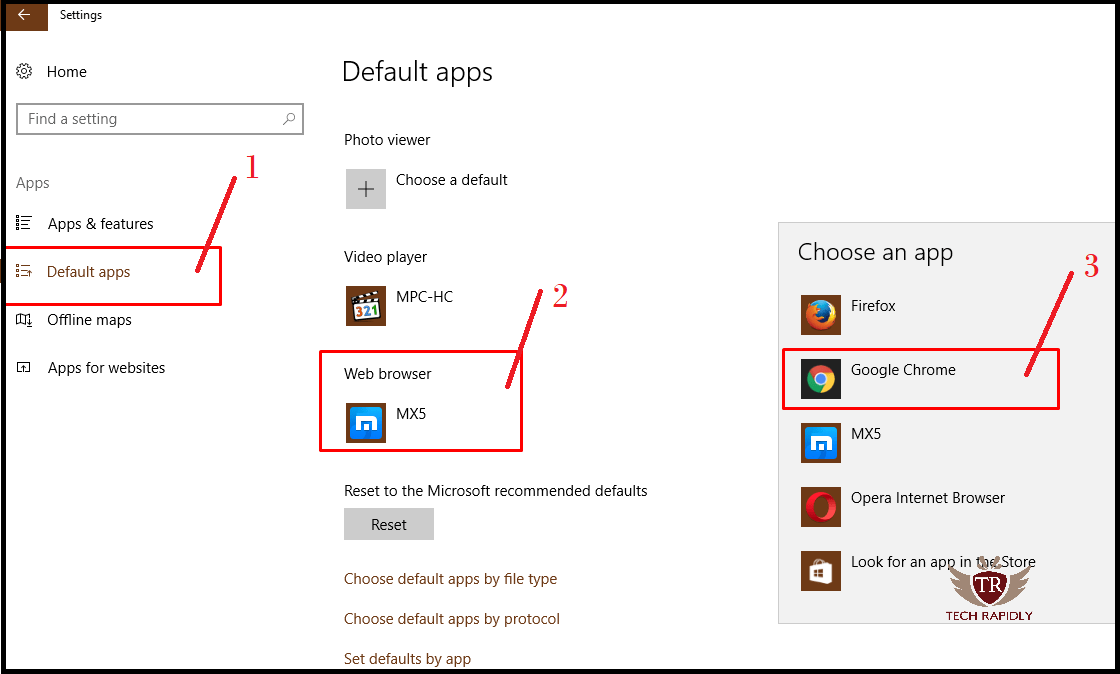Open 'Choose default apps by file type'
This screenshot has height=674, width=1120.
coord(450,579)
